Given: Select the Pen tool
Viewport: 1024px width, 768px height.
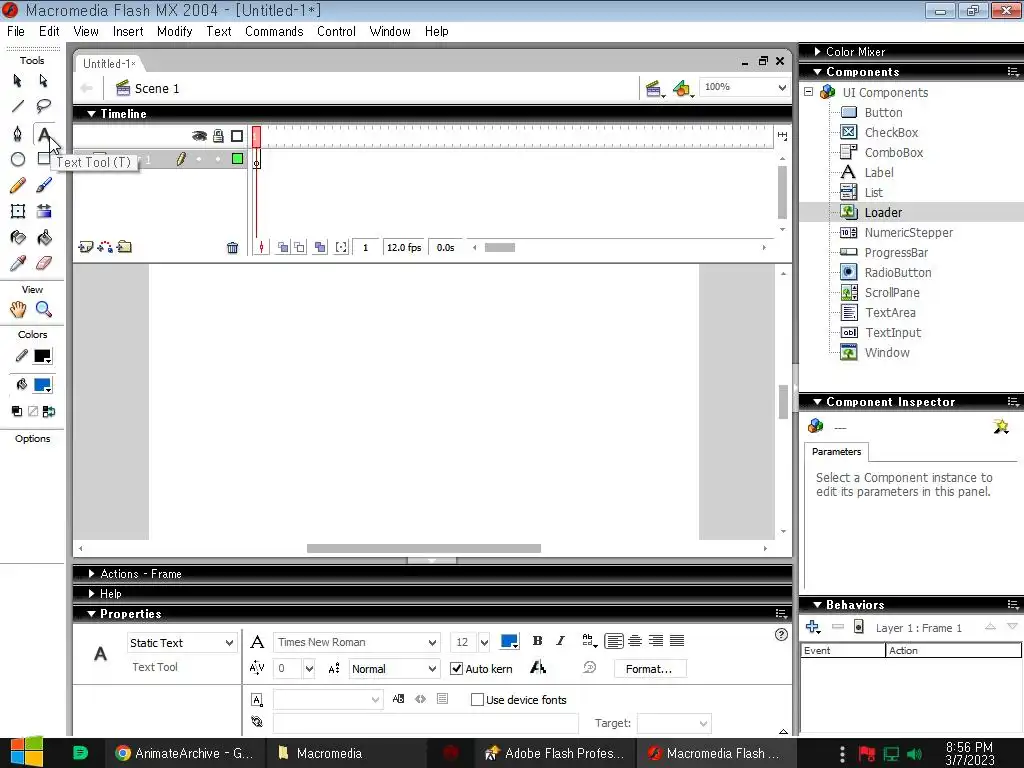Looking at the screenshot, I should pos(18,134).
